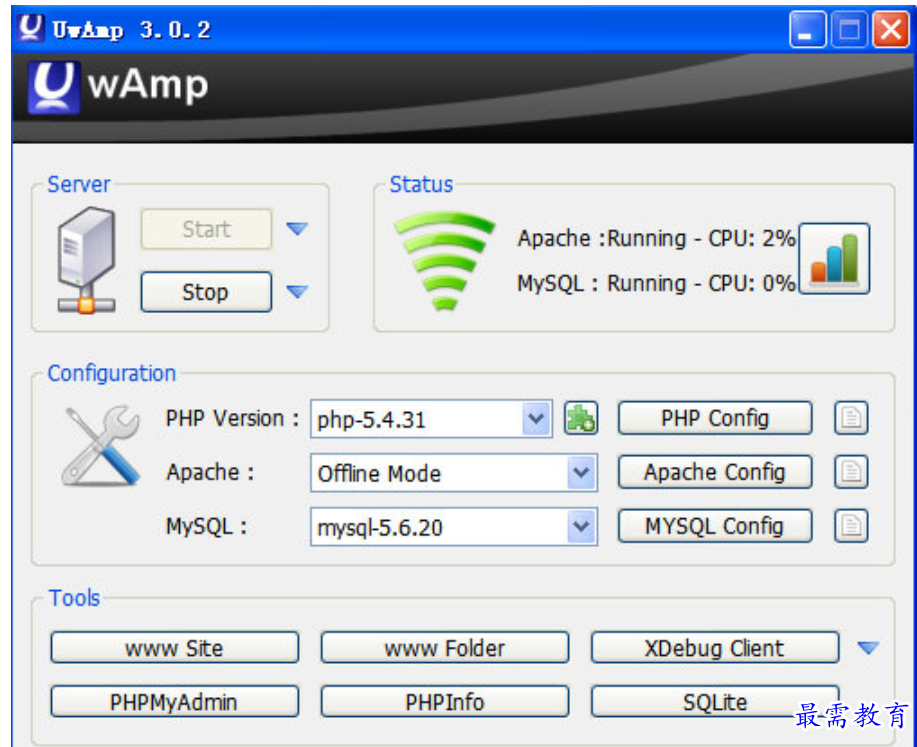Click the CPU statistics bar chart icon
The image size is (917, 747).
coord(834,258)
